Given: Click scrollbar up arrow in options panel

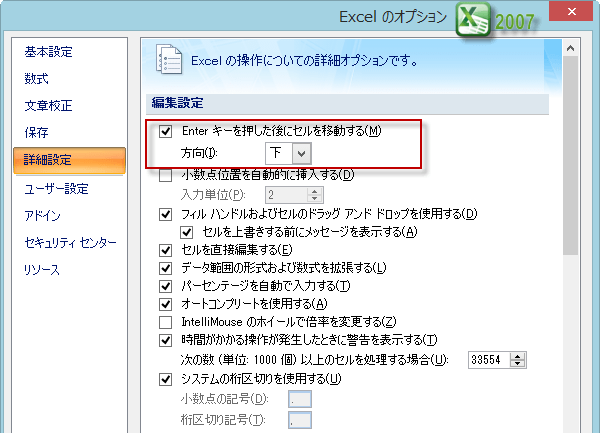Looking at the screenshot, I should (x=571, y=48).
